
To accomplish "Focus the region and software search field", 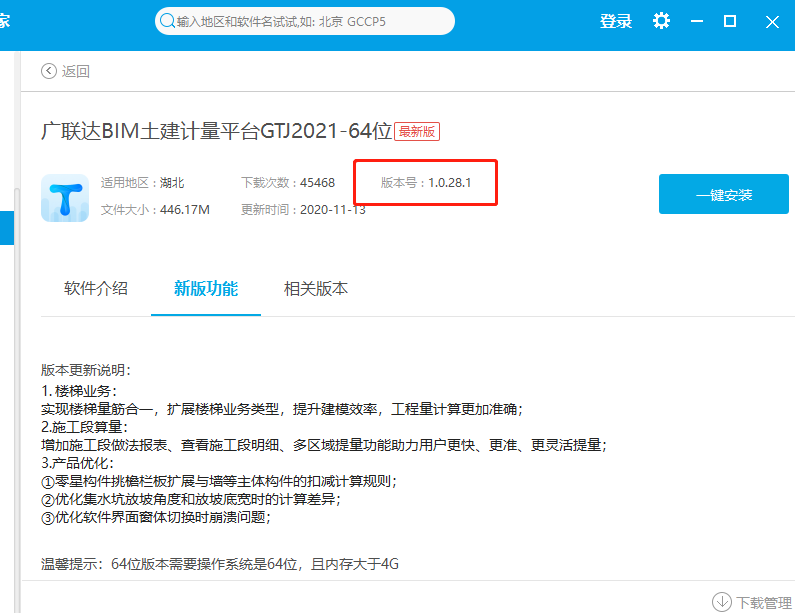I will click(305, 21).
